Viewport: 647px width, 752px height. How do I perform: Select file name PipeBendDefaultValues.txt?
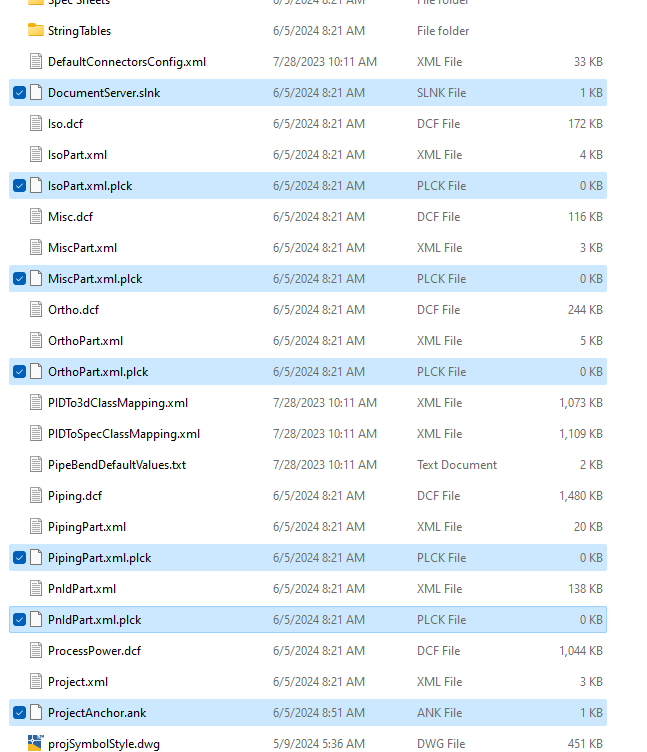pyautogui.click(x=117, y=465)
